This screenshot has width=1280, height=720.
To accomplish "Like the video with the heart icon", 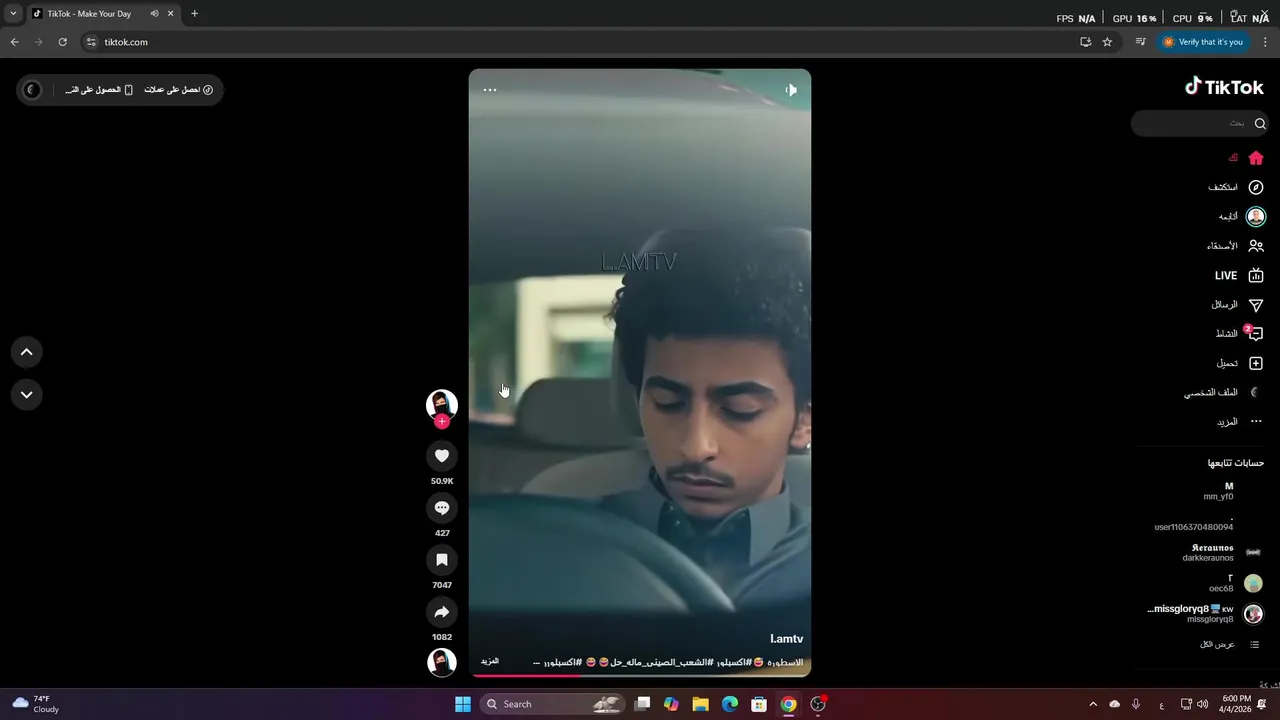I will (x=442, y=456).
